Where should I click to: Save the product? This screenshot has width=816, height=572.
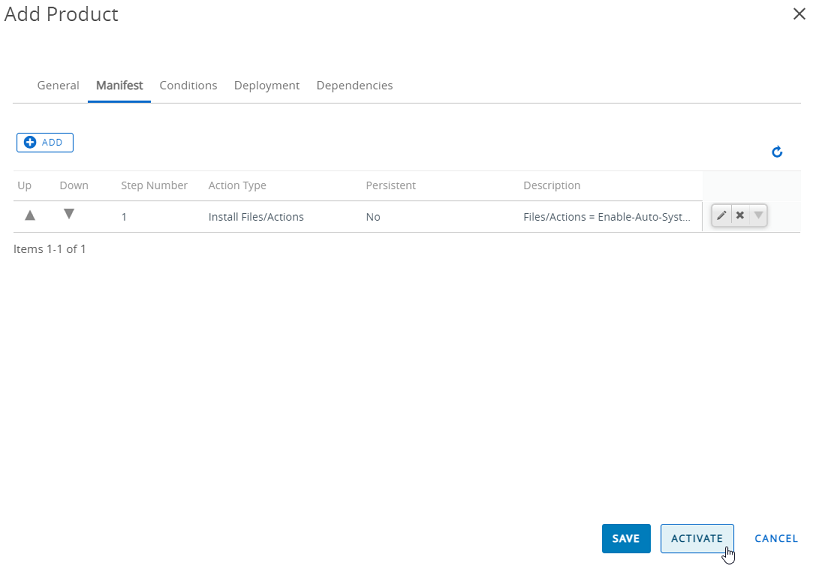coord(626,538)
